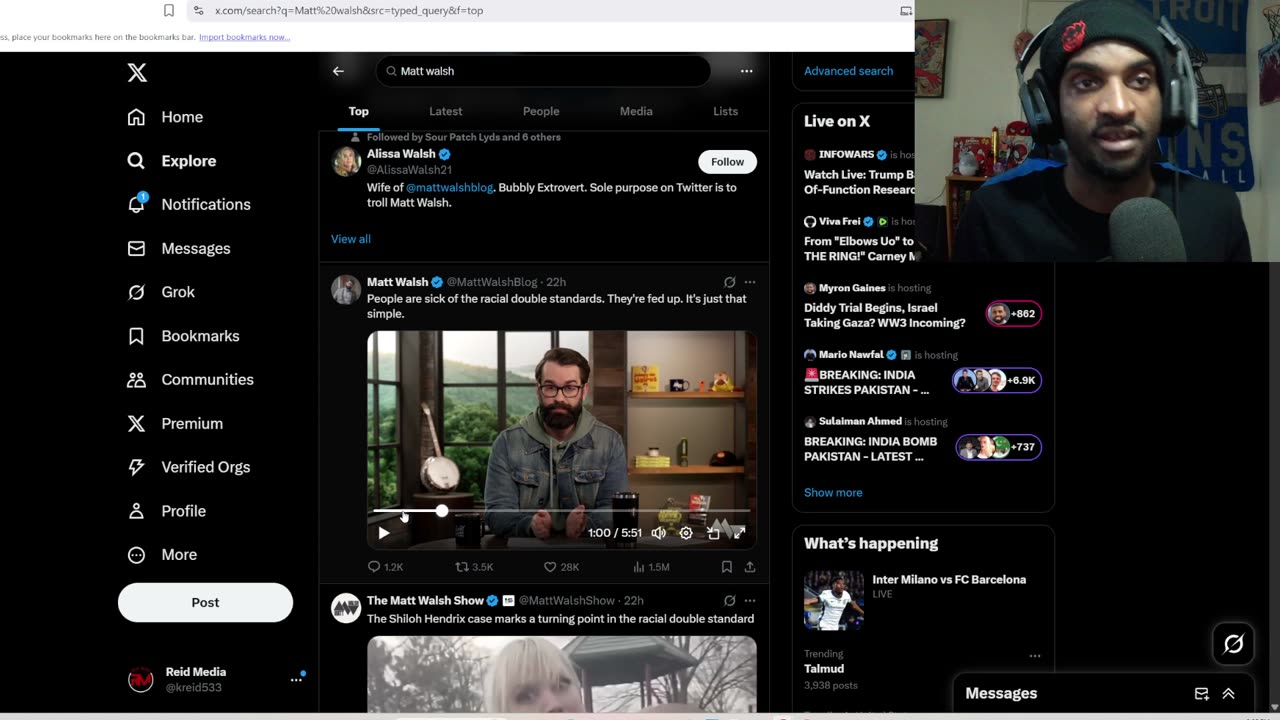
Task: Switch to the Latest tab
Action: (x=445, y=111)
